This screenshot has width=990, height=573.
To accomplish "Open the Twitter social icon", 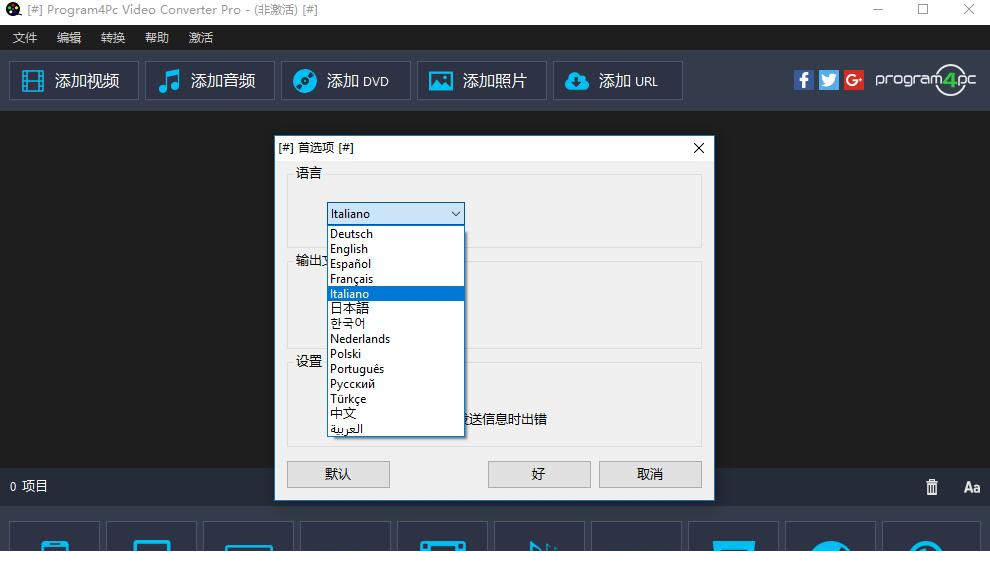I will click(828, 80).
